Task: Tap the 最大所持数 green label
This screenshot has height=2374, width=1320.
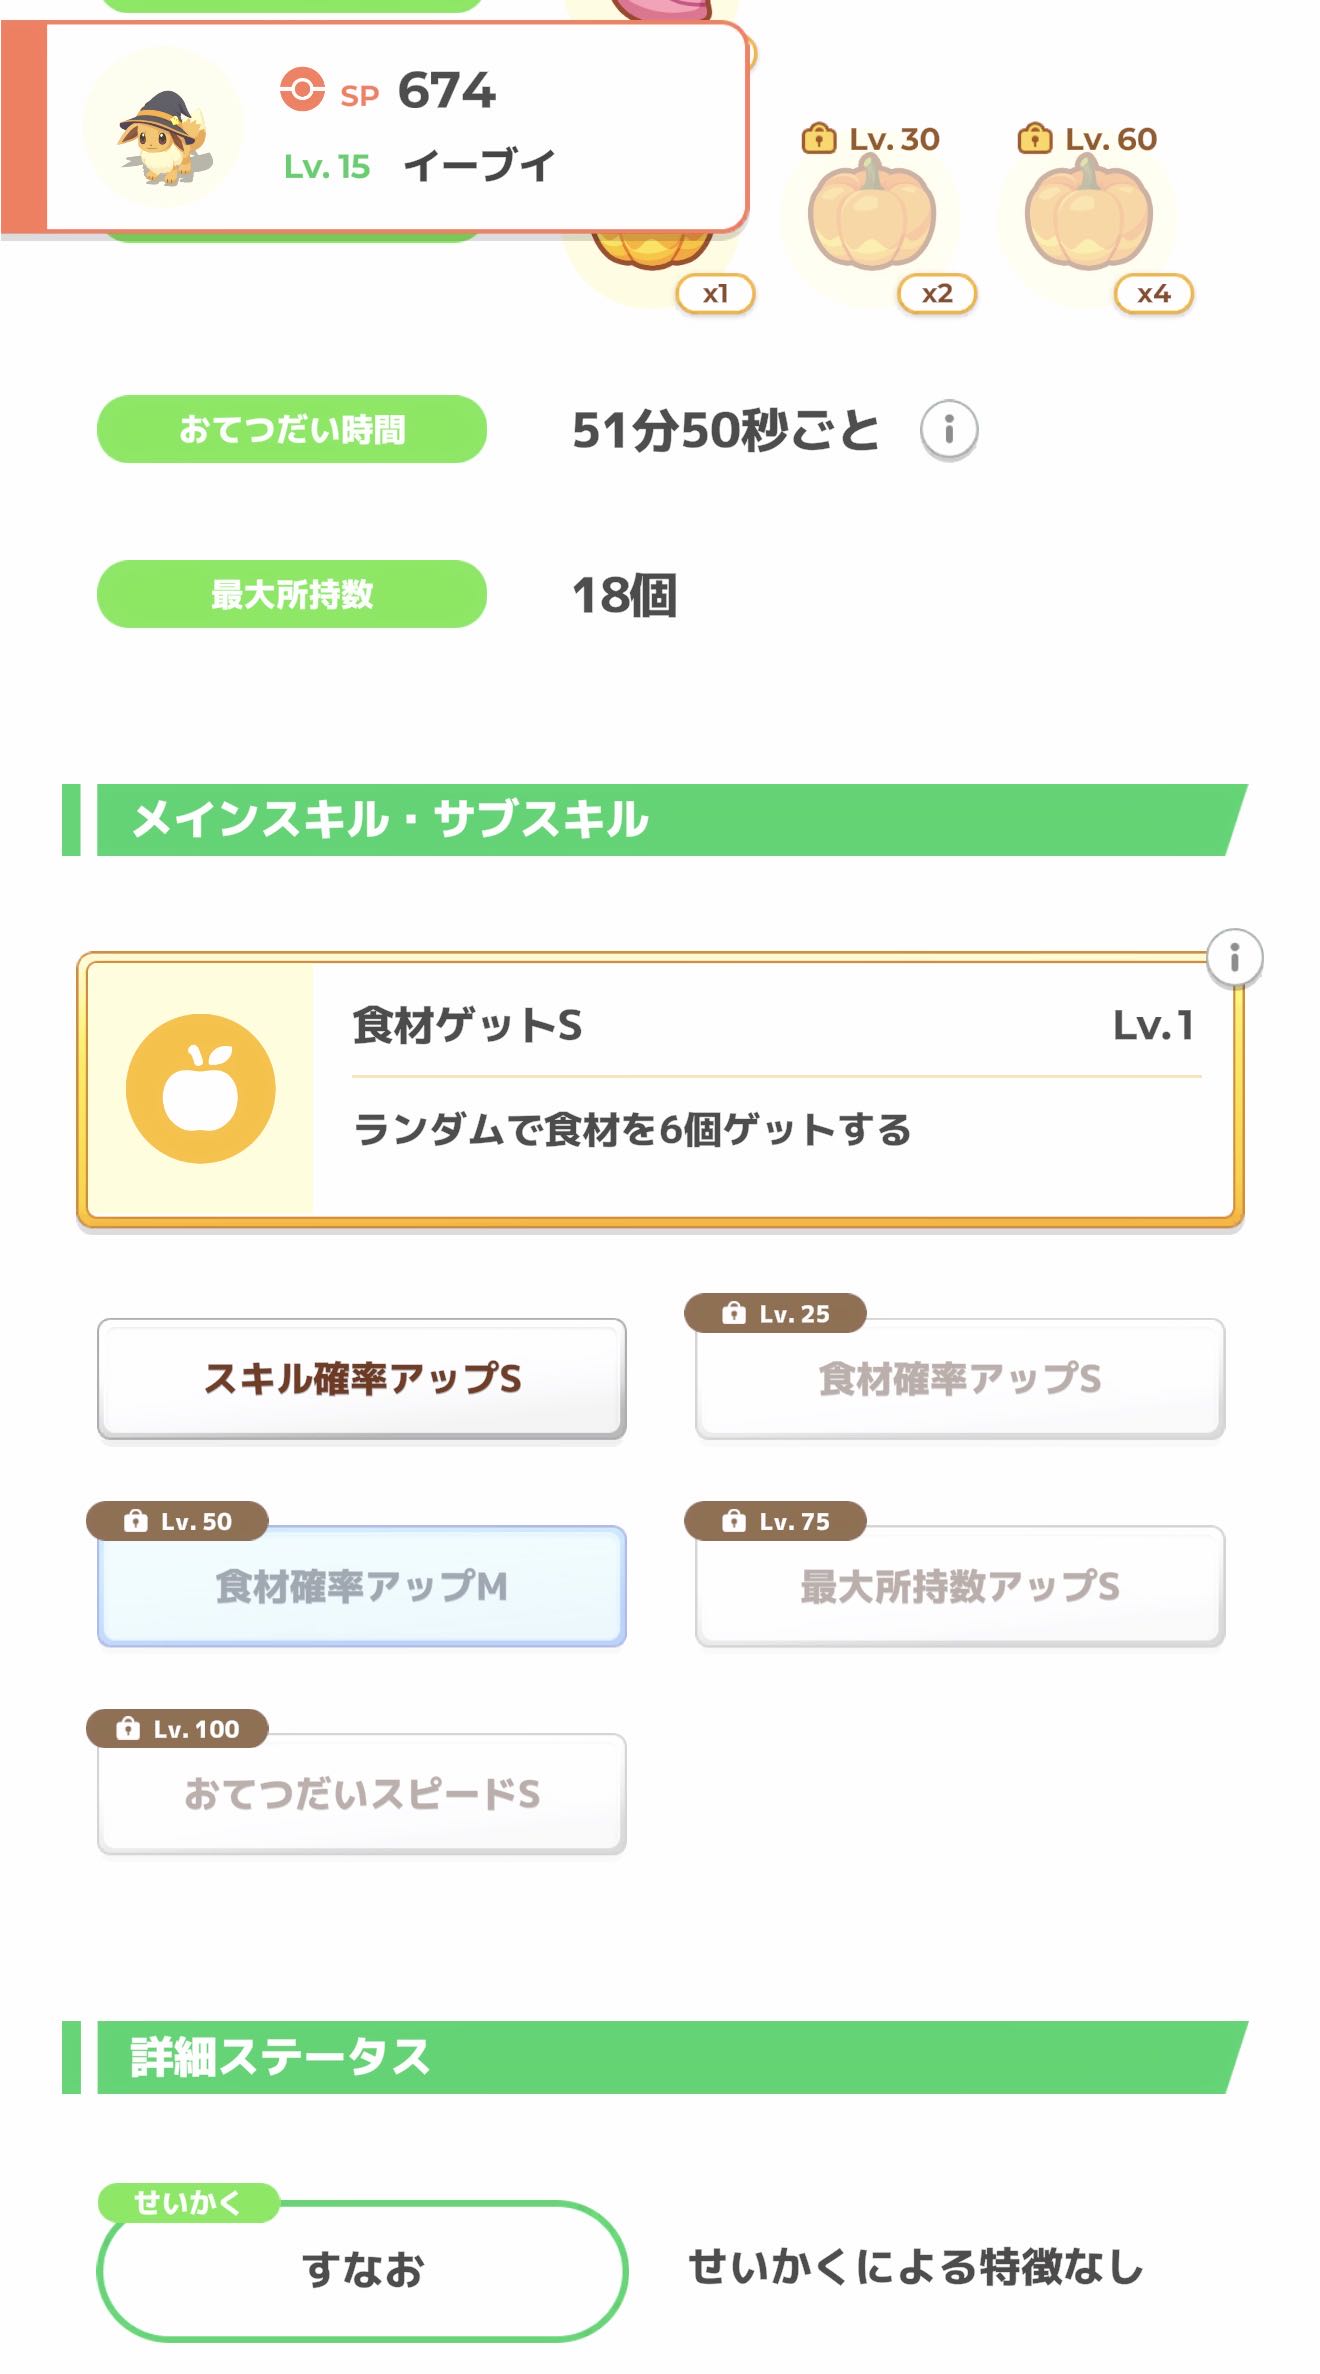Action: point(292,594)
